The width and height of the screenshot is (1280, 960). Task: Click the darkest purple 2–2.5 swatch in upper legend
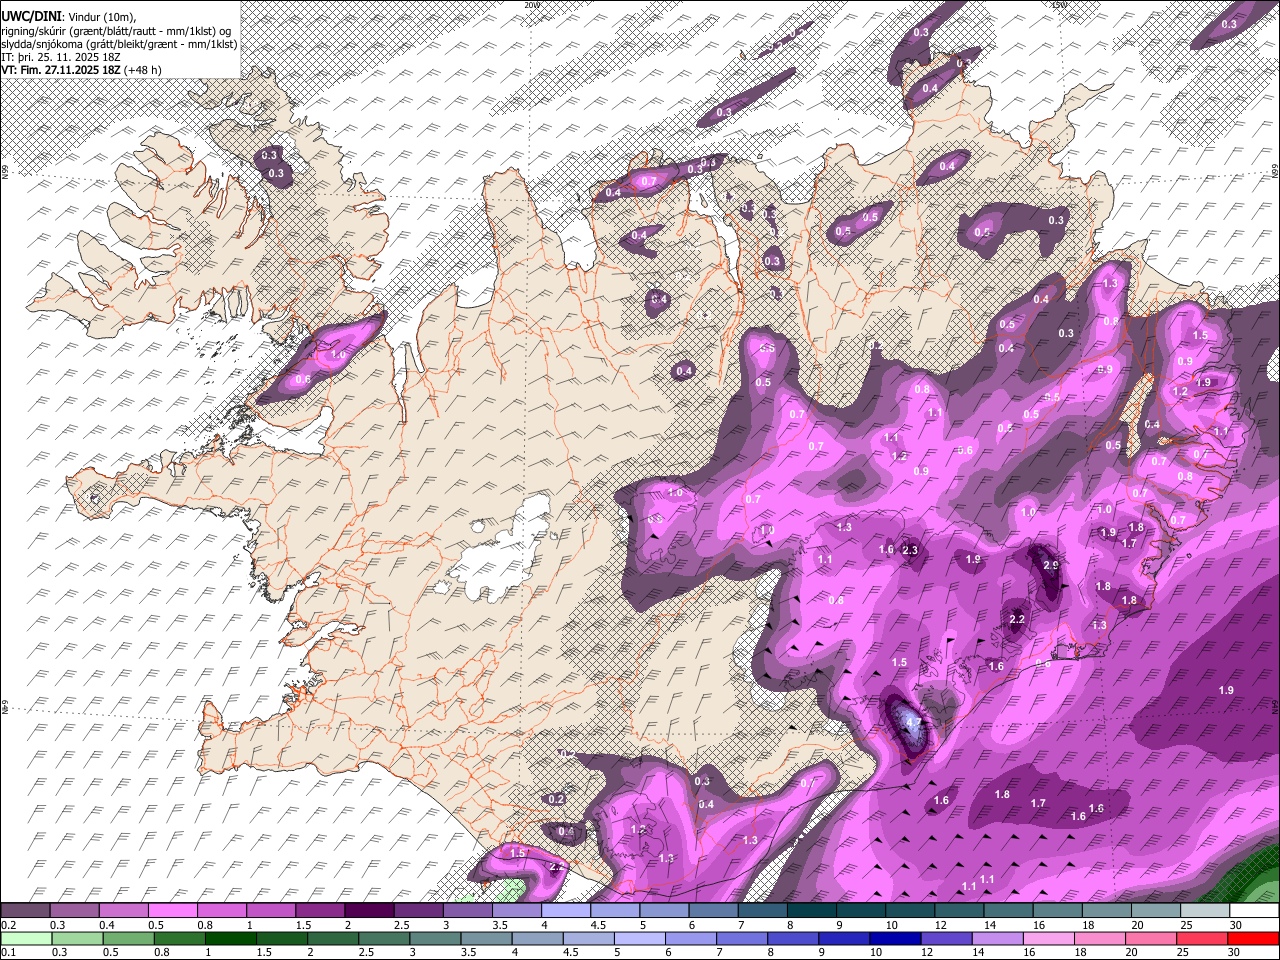(x=369, y=911)
